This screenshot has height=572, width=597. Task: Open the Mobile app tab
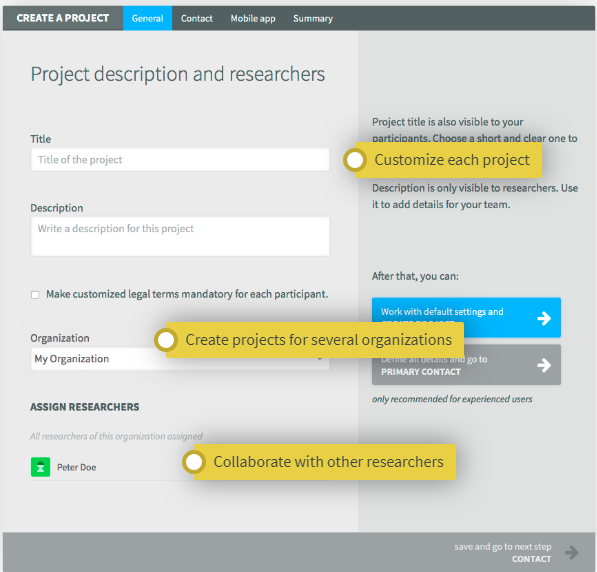[253, 18]
